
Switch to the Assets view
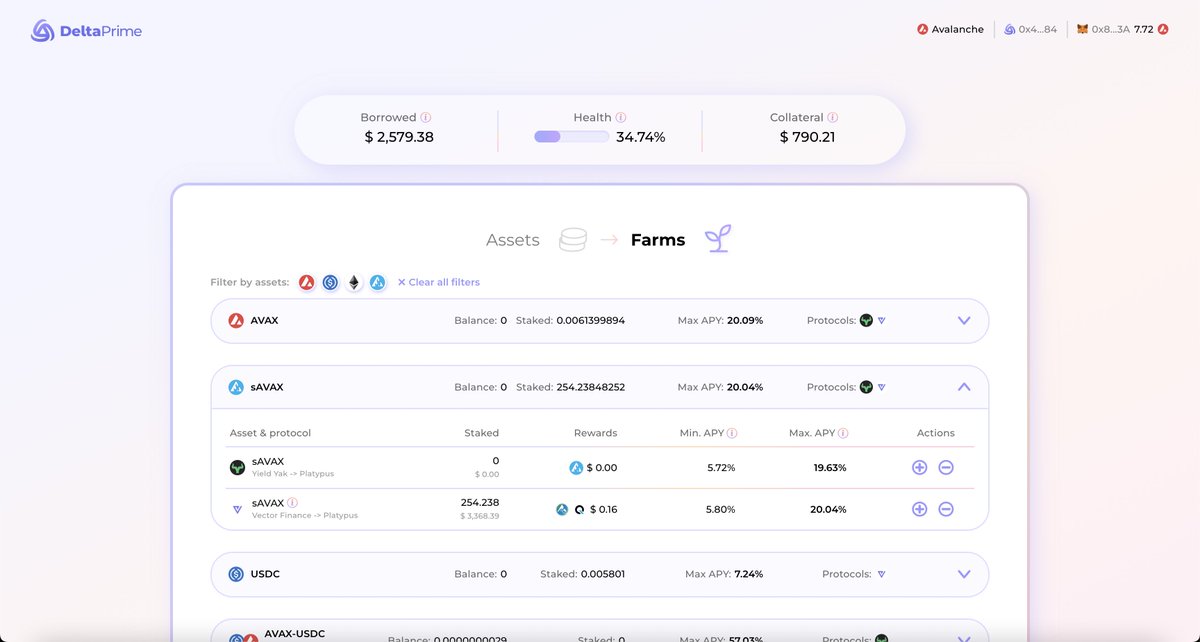tap(513, 239)
